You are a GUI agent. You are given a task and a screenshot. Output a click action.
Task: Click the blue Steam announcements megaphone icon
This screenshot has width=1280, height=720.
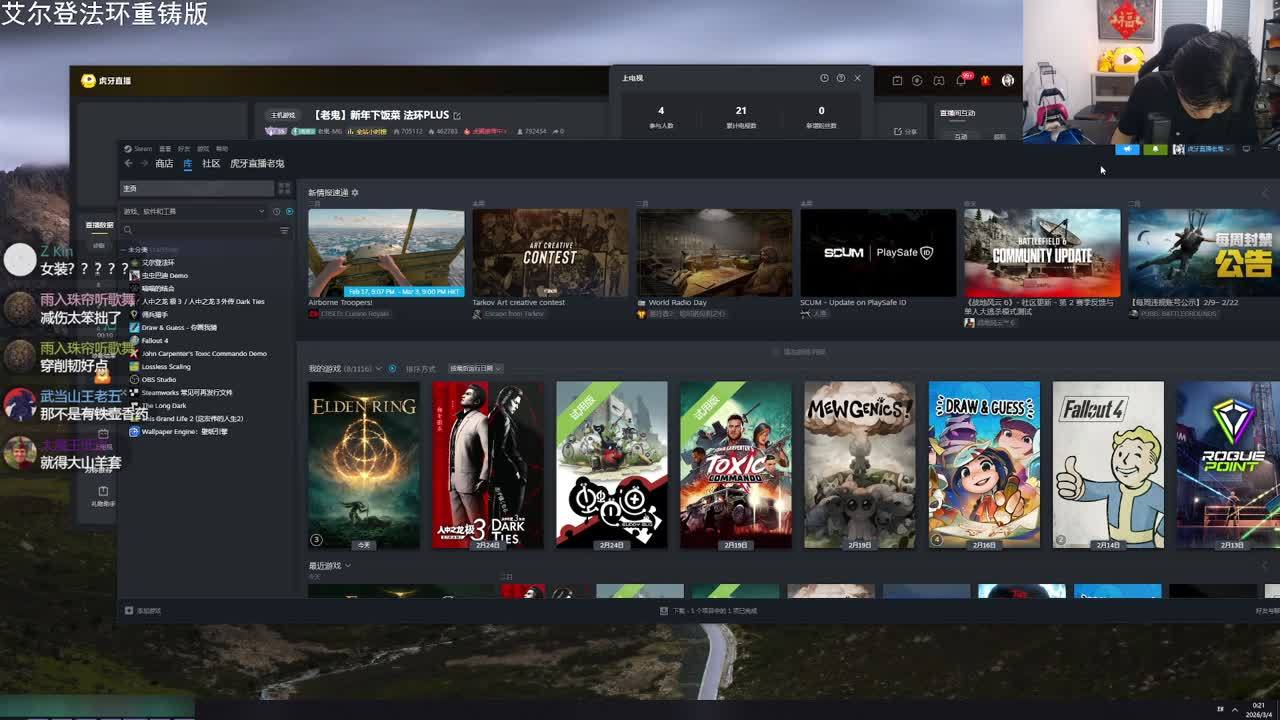1127,149
